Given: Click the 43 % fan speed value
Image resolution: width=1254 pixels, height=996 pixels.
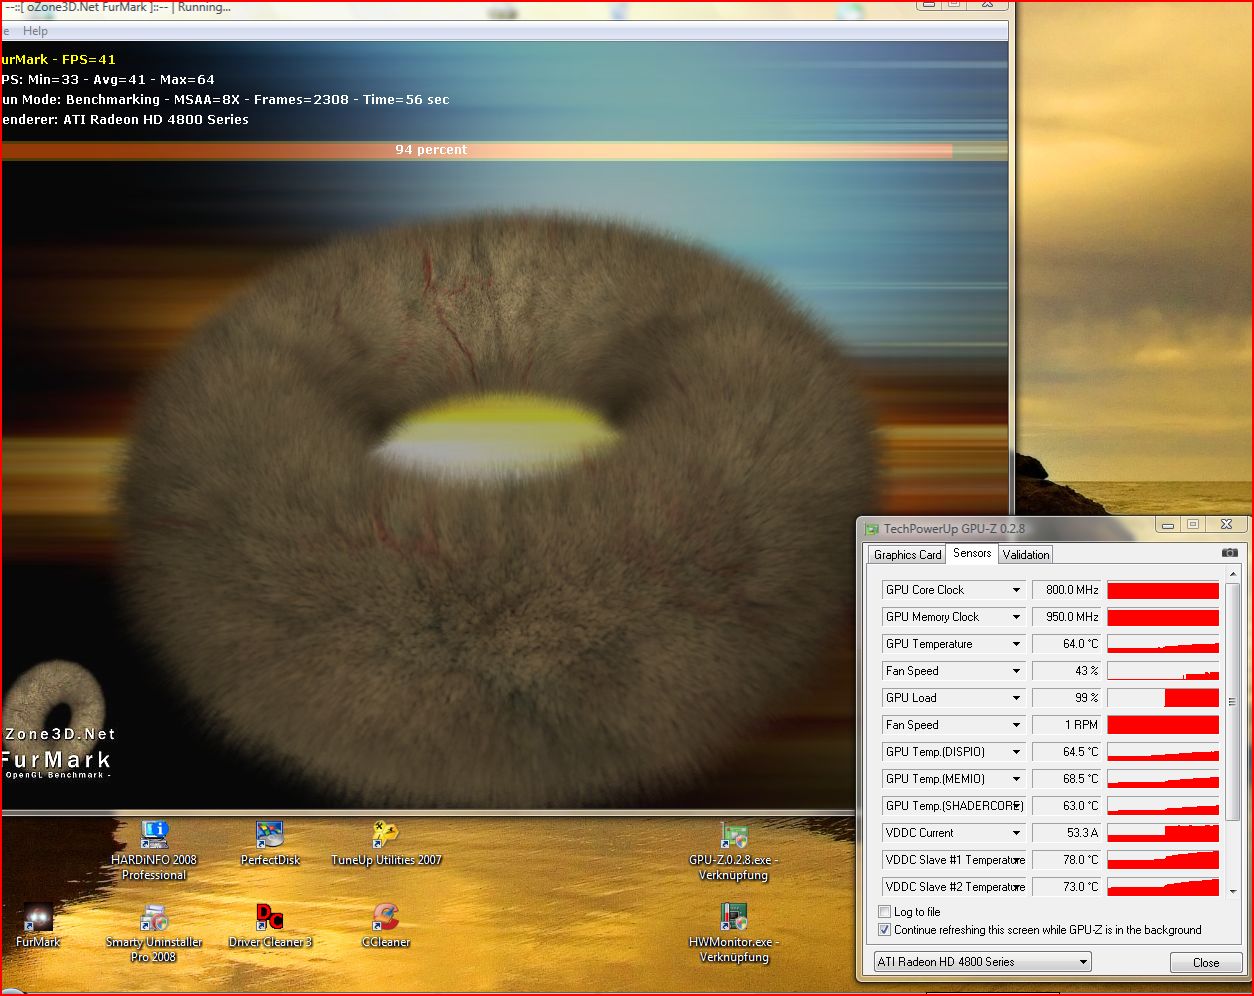Looking at the screenshot, I should [x=1066, y=671].
